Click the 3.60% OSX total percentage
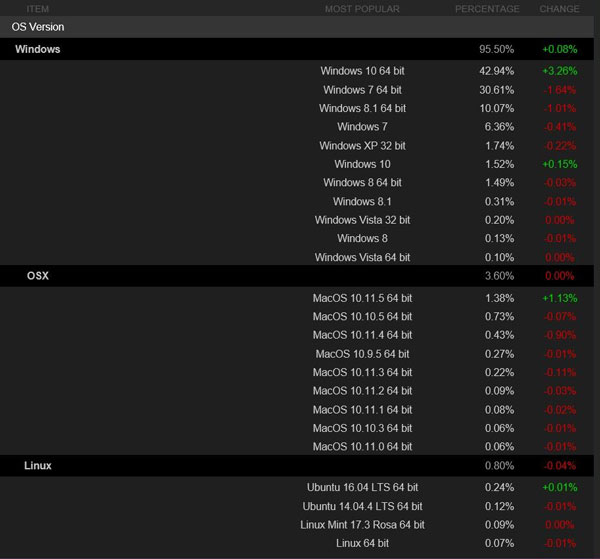This screenshot has height=559, width=600. point(499,276)
